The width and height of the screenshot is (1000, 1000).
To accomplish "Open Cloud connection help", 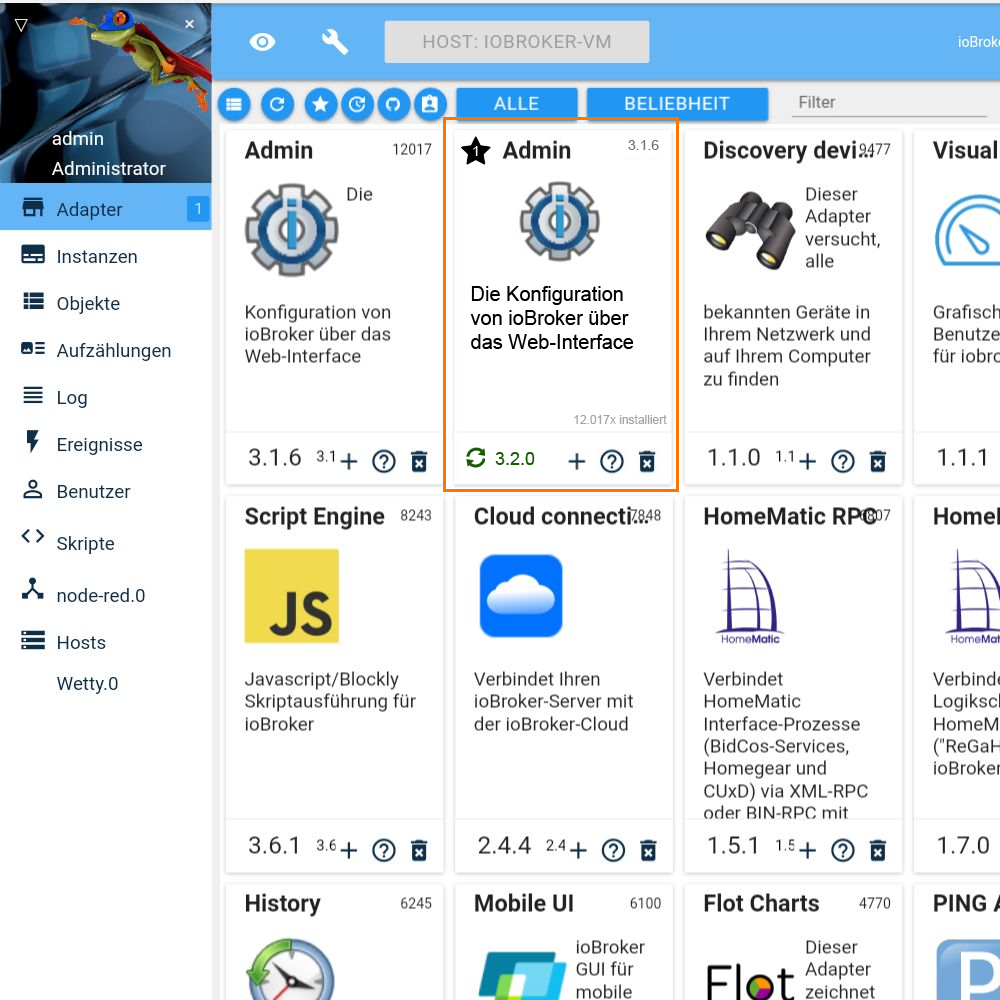I will (x=614, y=850).
